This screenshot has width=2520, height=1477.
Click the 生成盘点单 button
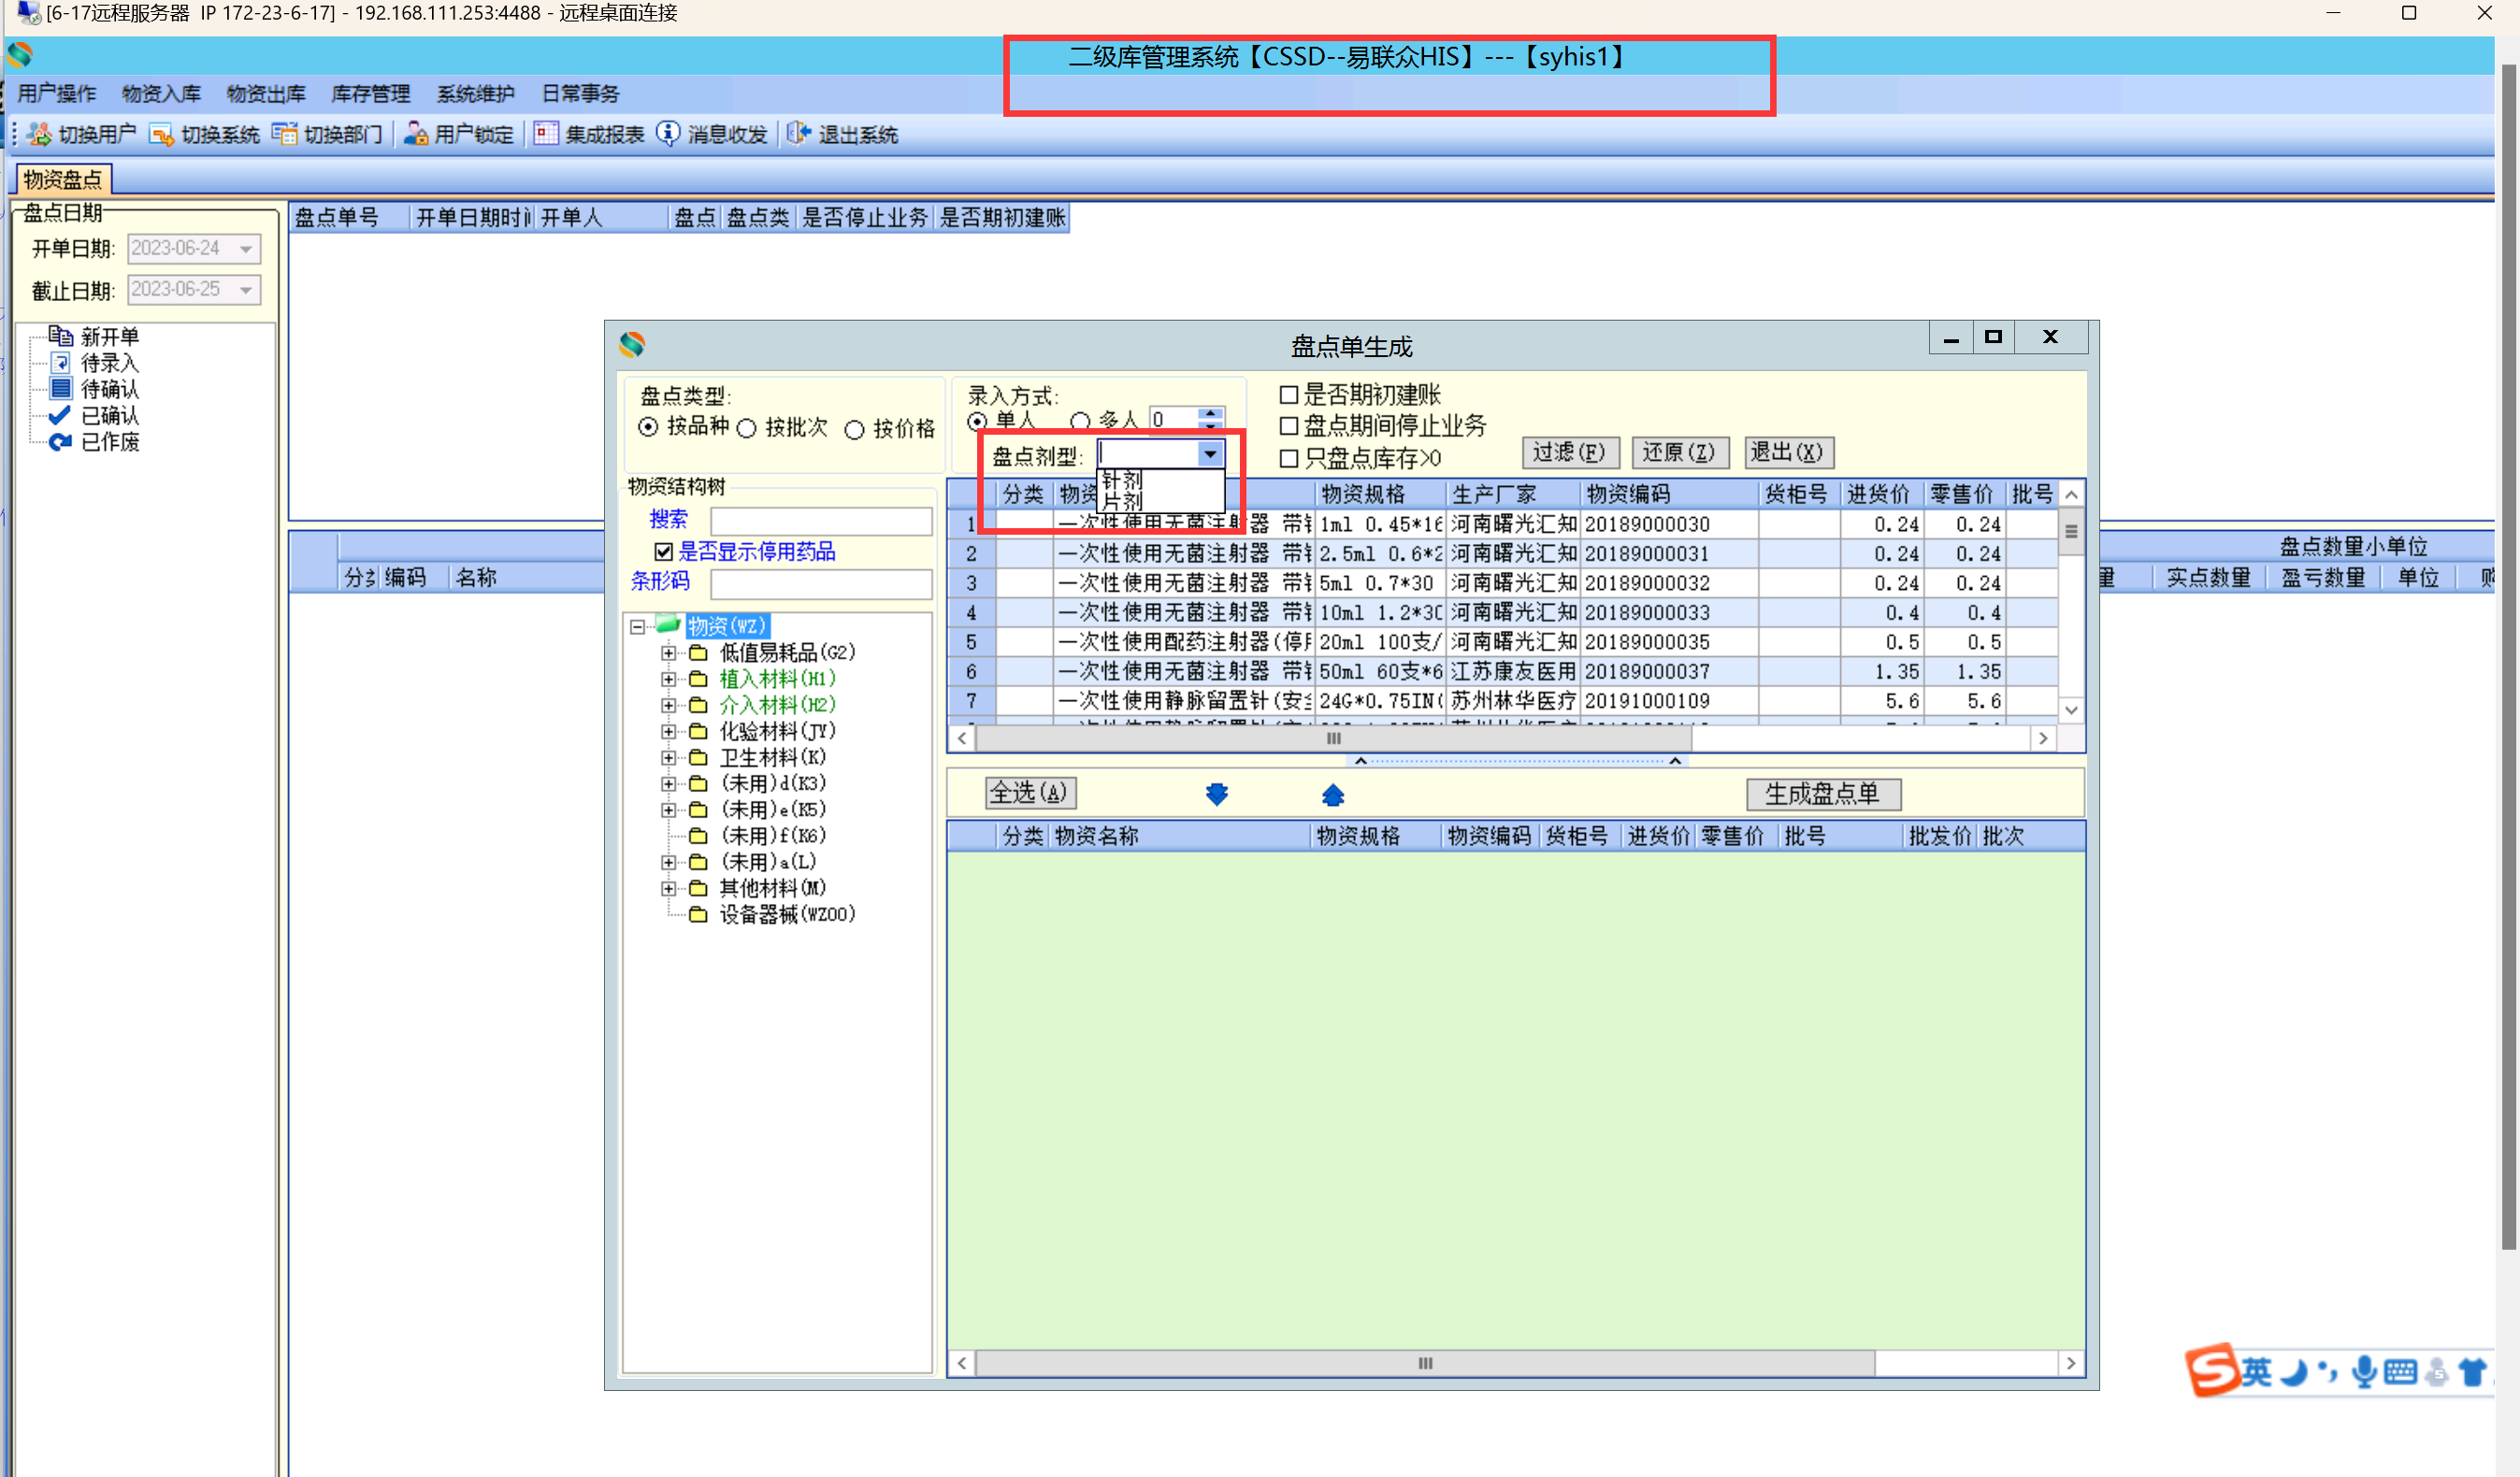[1822, 794]
